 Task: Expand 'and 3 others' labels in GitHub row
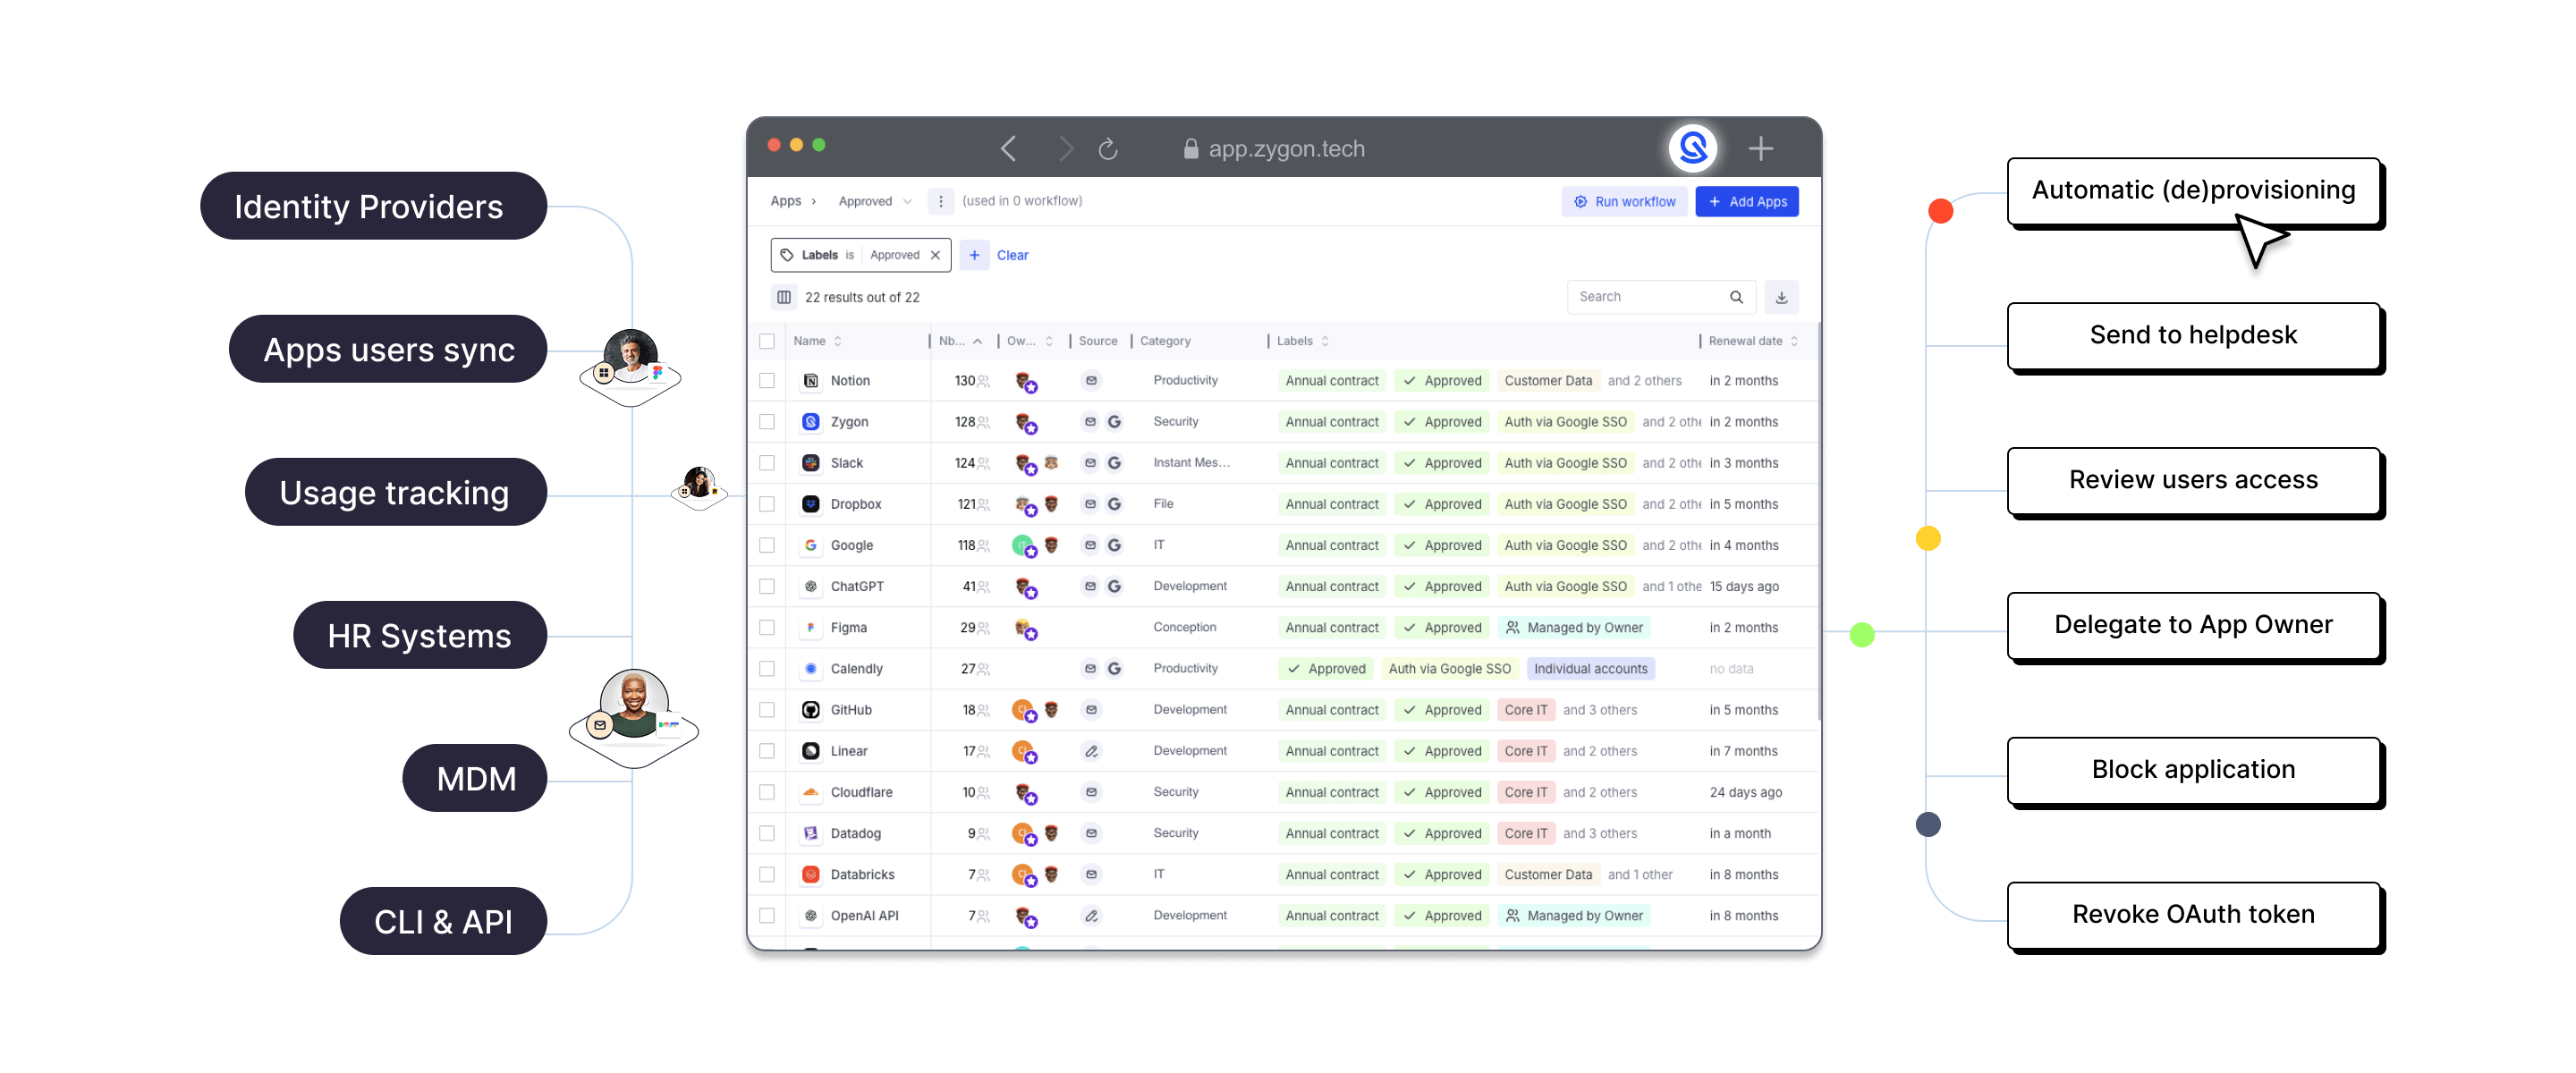click(x=1600, y=710)
